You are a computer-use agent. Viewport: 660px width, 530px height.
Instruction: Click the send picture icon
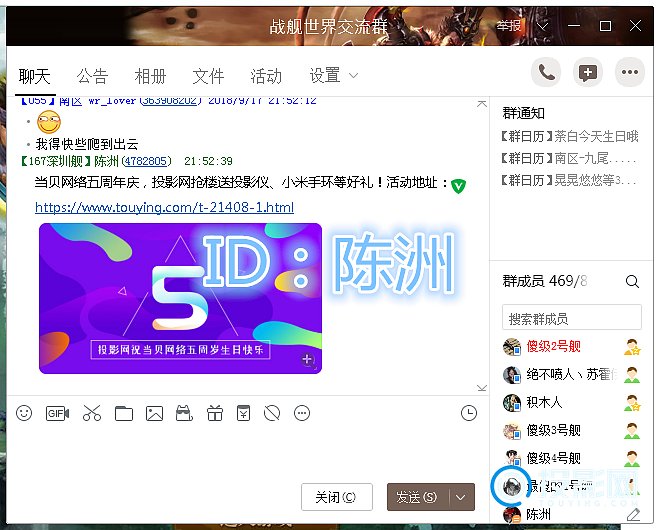154,413
